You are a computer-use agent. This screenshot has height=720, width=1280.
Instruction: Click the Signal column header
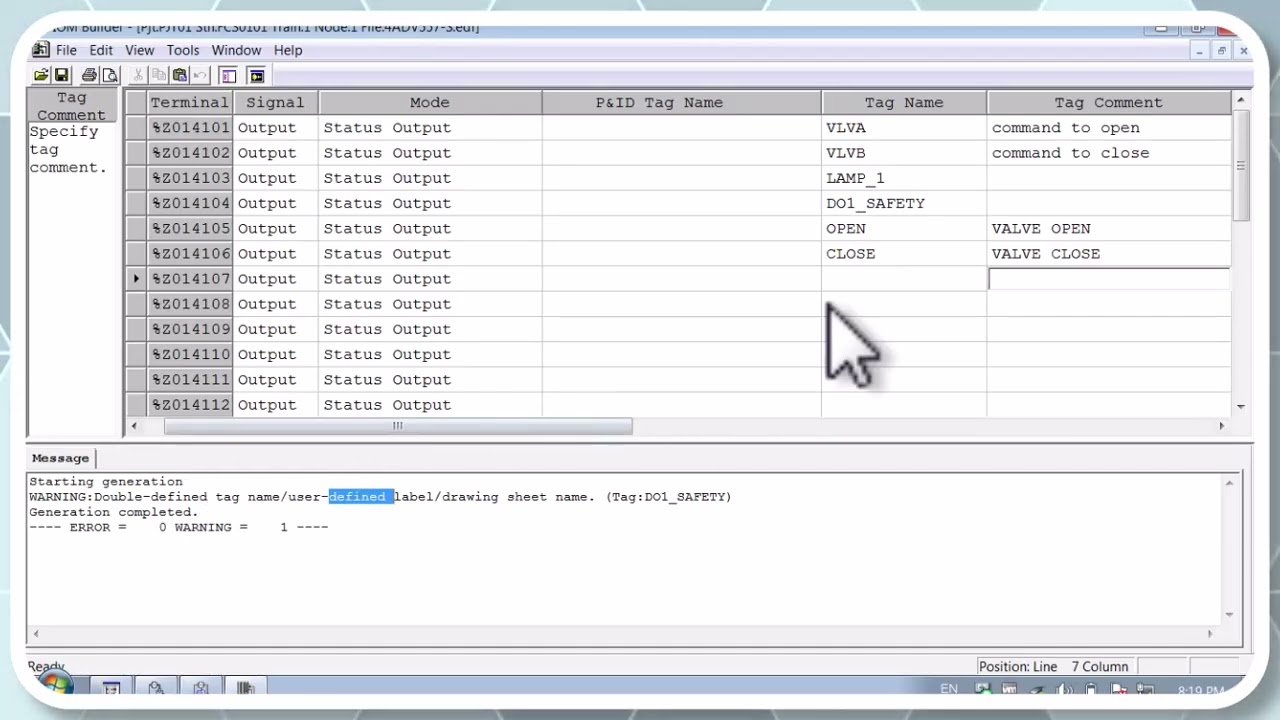pyautogui.click(x=275, y=102)
